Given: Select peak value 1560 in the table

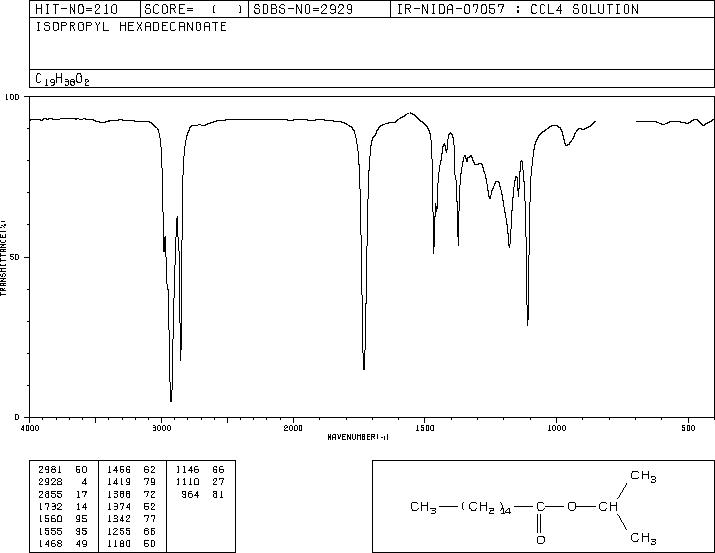Looking at the screenshot, I should (51, 519).
